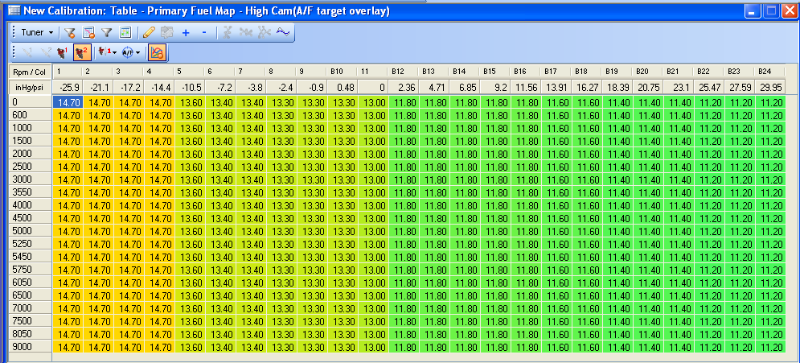
Task: Toggle the low cam 1 map button
Action: (x=62, y=52)
